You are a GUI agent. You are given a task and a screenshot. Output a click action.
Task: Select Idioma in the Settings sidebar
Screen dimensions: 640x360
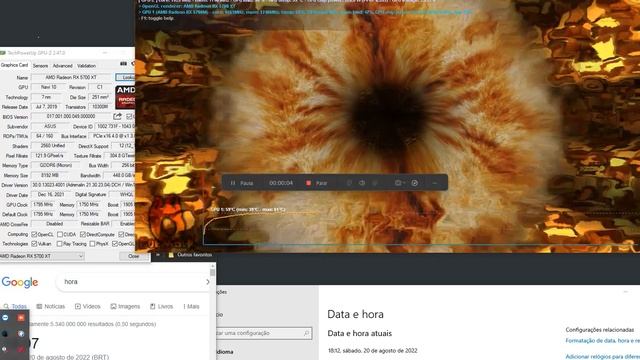[224, 352]
